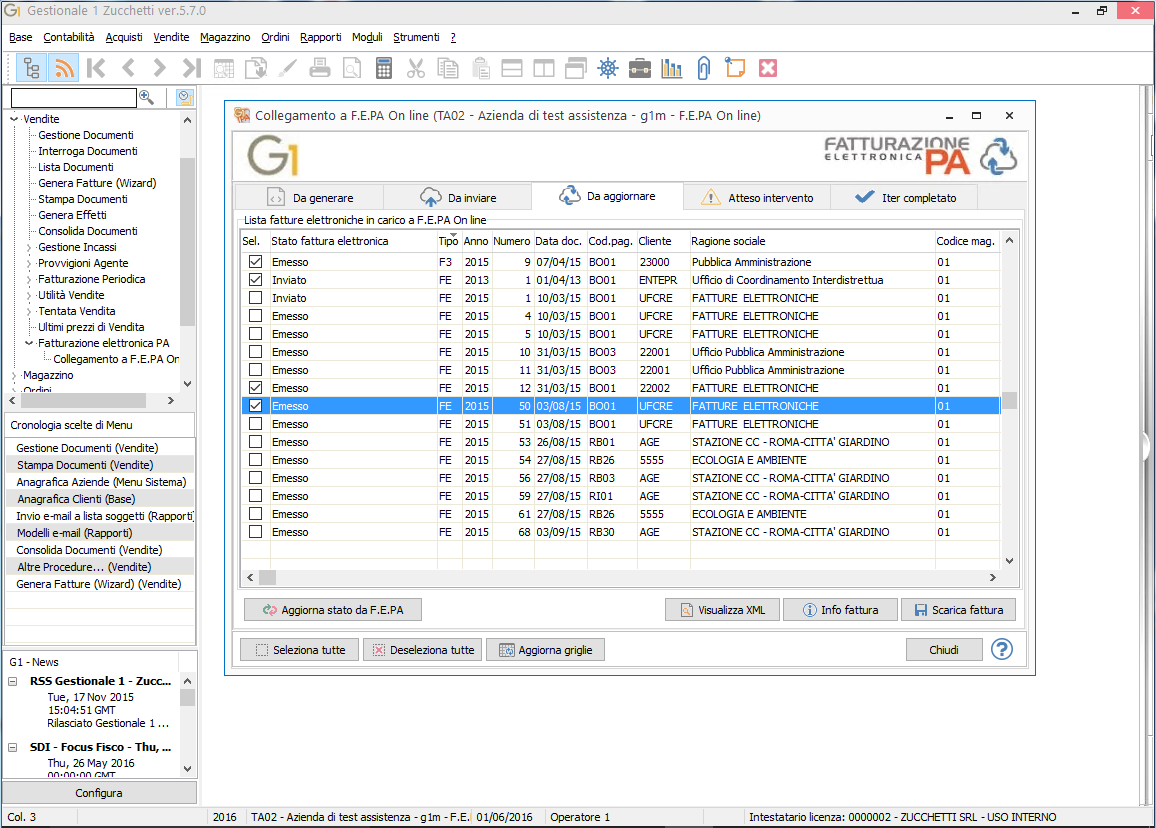Image resolution: width=1156 pixels, height=828 pixels.
Task: Toggle the RSS news feed icon
Action: 64,69
